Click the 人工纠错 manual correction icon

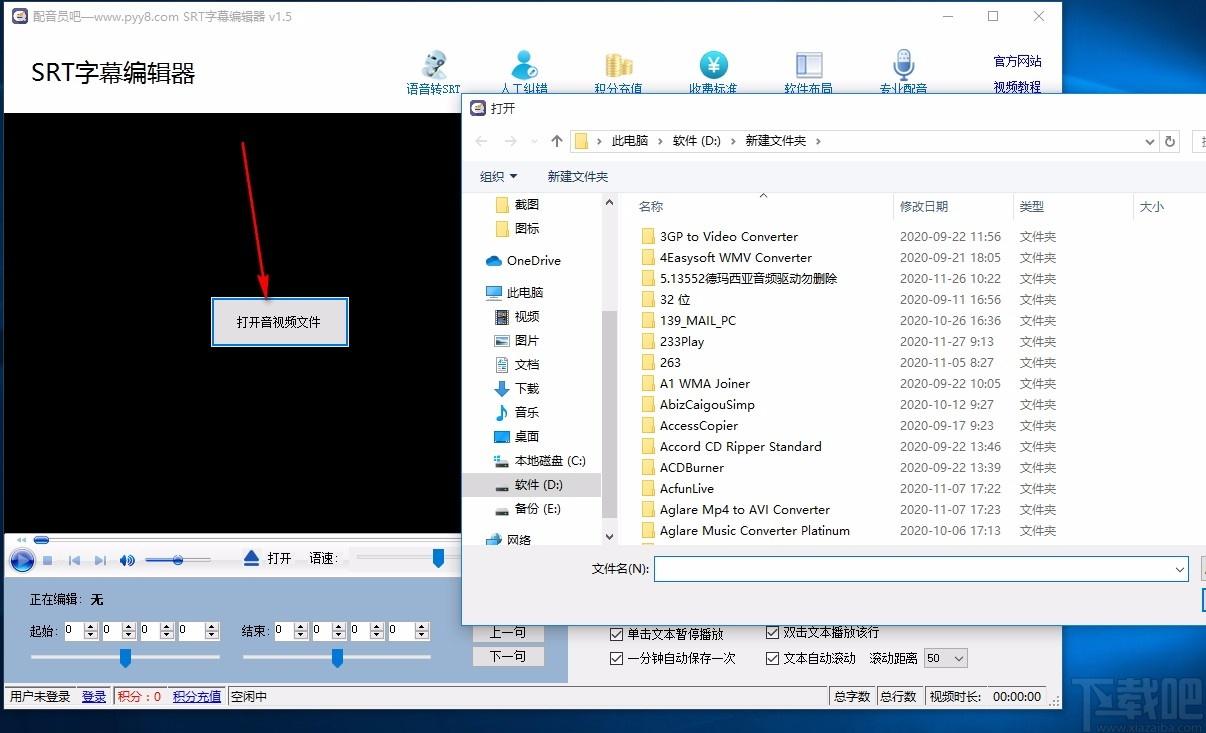click(x=524, y=72)
